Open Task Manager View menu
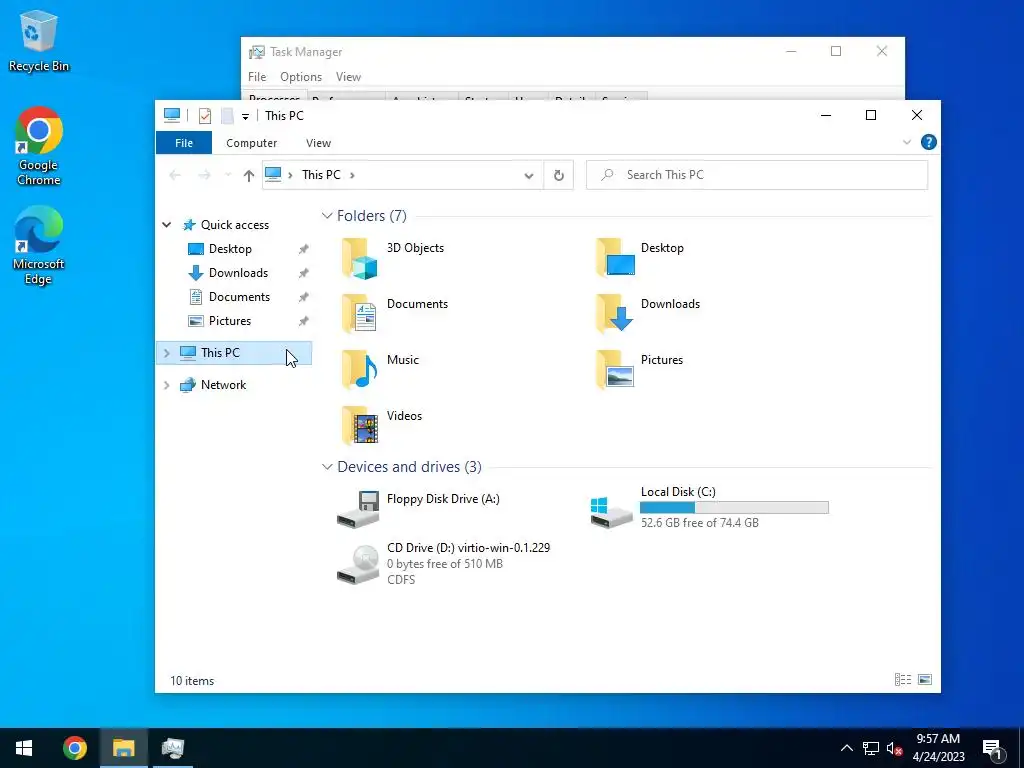Screen dimensions: 1024x768 (x=348, y=77)
